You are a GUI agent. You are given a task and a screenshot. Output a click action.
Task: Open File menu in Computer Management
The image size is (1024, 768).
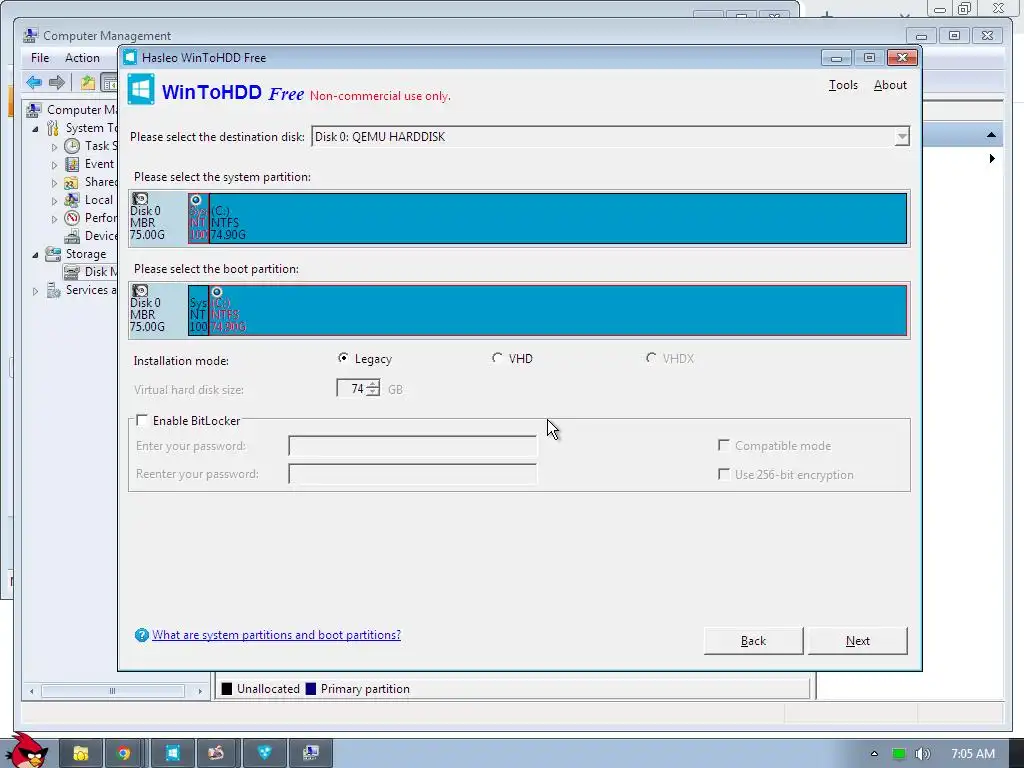pyautogui.click(x=40, y=57)
